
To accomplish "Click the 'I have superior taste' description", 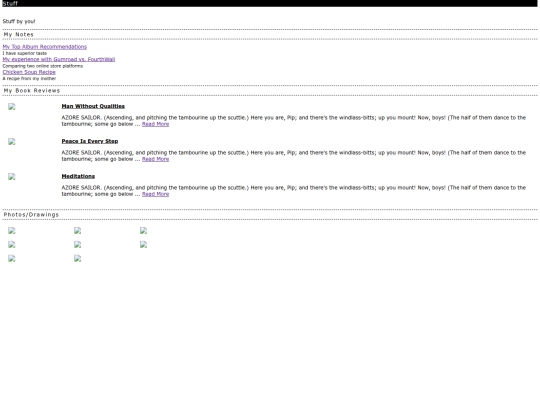I will tap(25, 53).
